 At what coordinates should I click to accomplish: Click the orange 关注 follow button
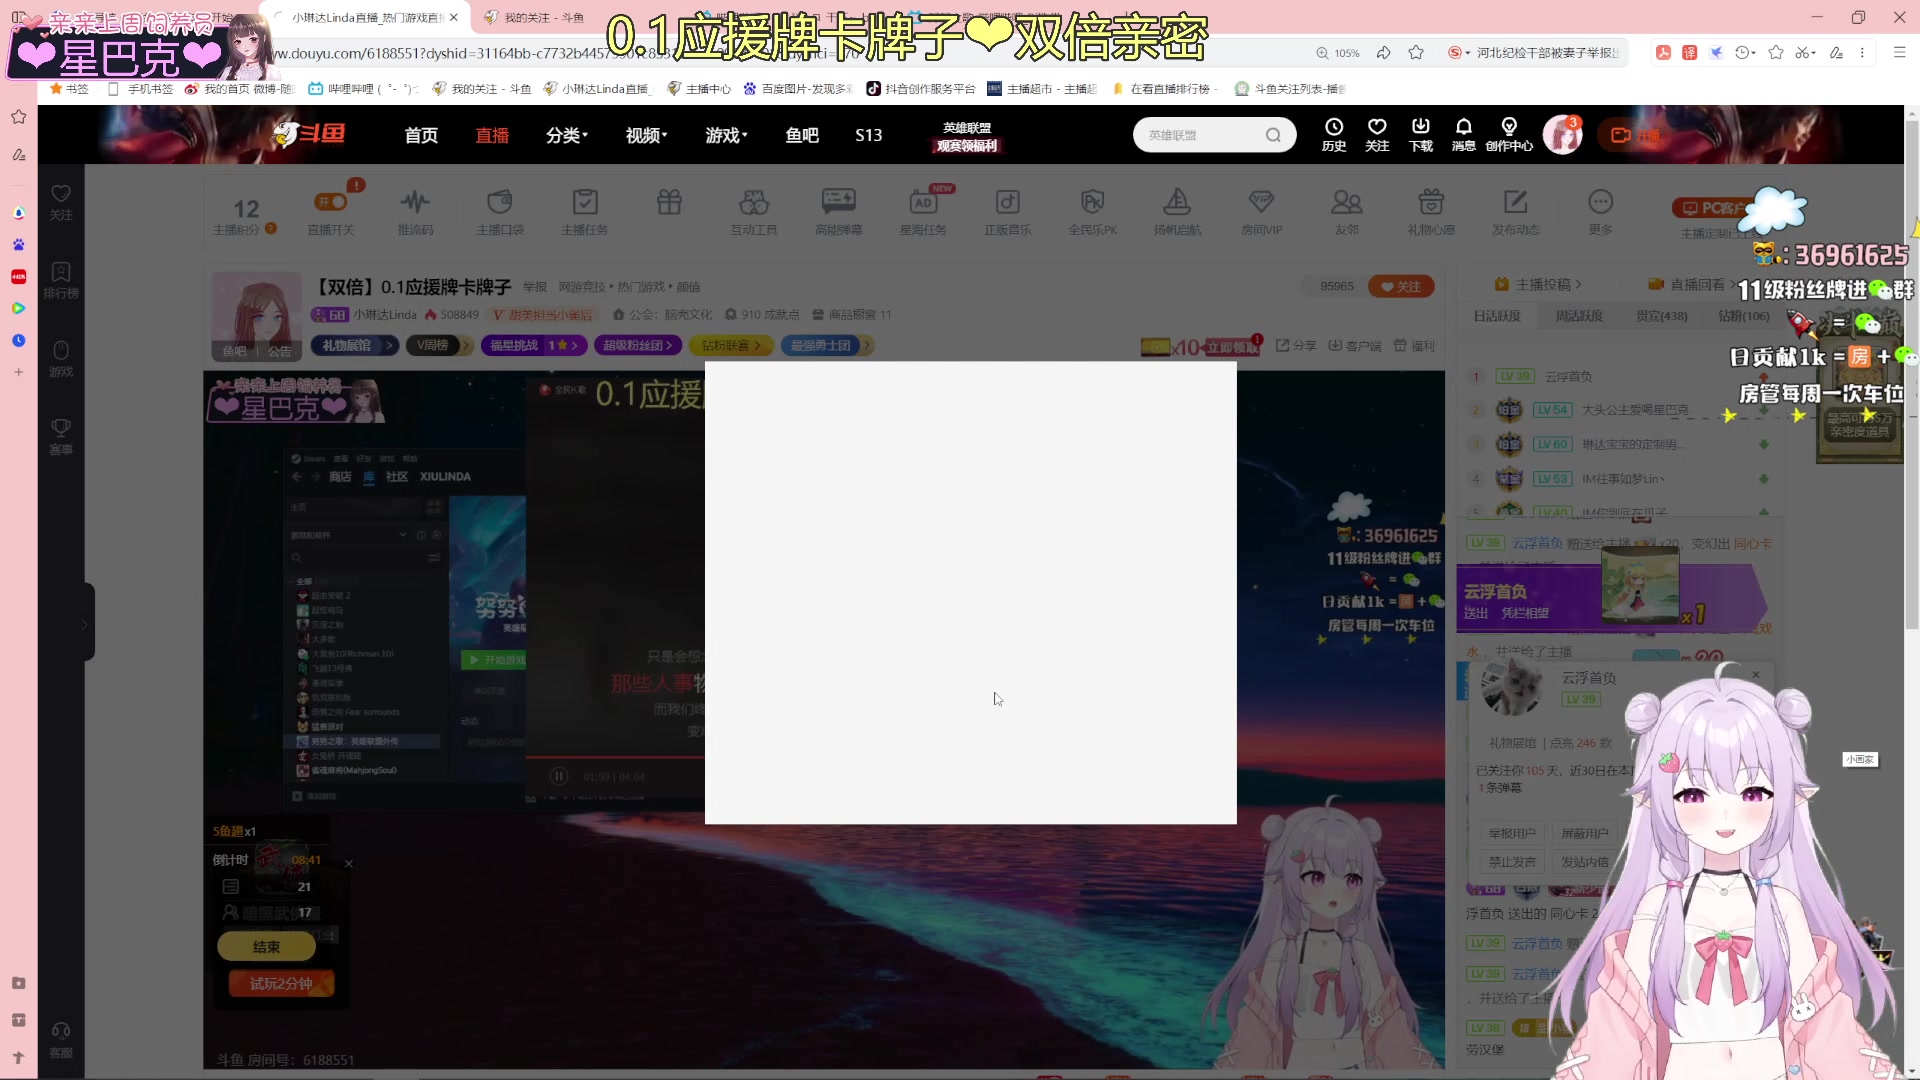pyautogui.click(x=1401, y=287)
